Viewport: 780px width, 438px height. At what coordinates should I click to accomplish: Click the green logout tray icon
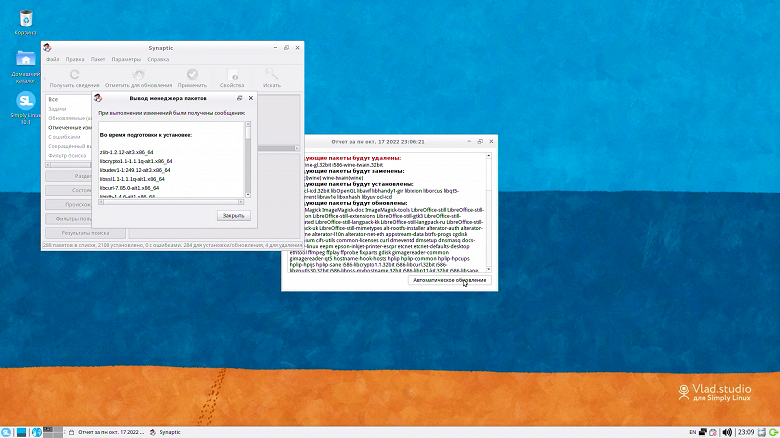pyautogui.click(x=774, y=432)
